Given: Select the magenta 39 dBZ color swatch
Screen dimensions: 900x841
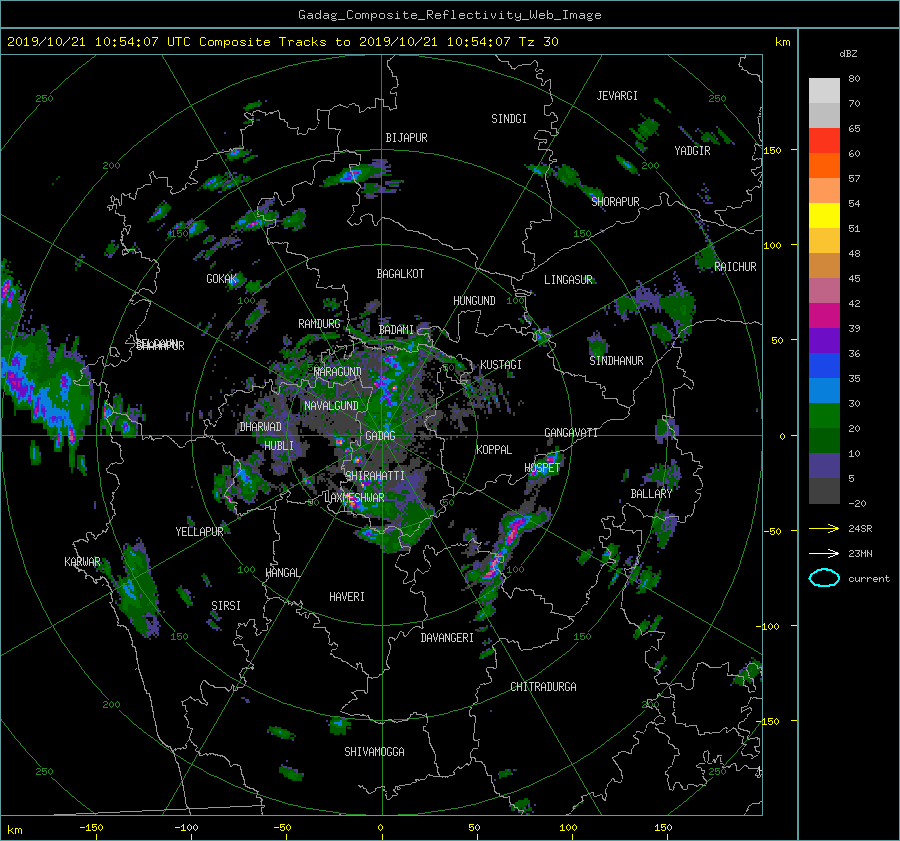Looking at the screenshot, I should tap(824, 316).
